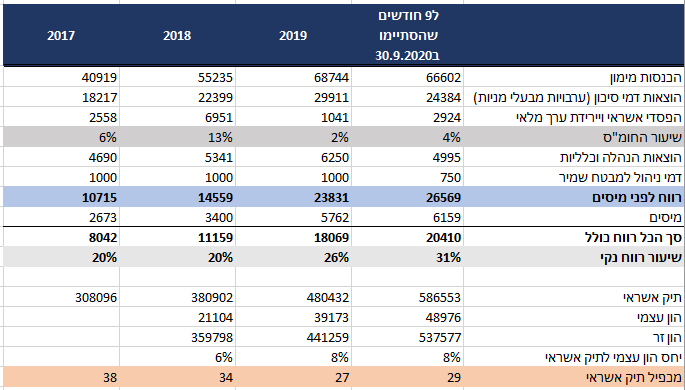Select the 2017 column header

pos(61,36)
